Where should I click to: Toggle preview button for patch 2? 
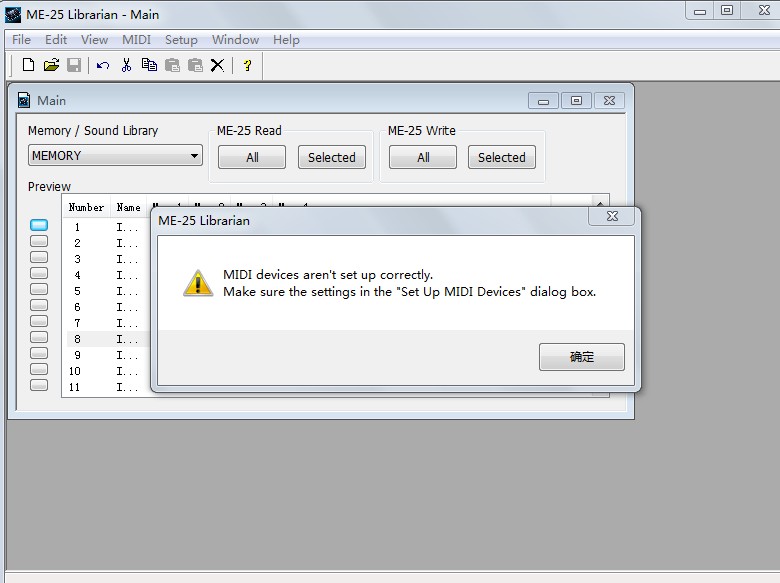pos(39,241)
